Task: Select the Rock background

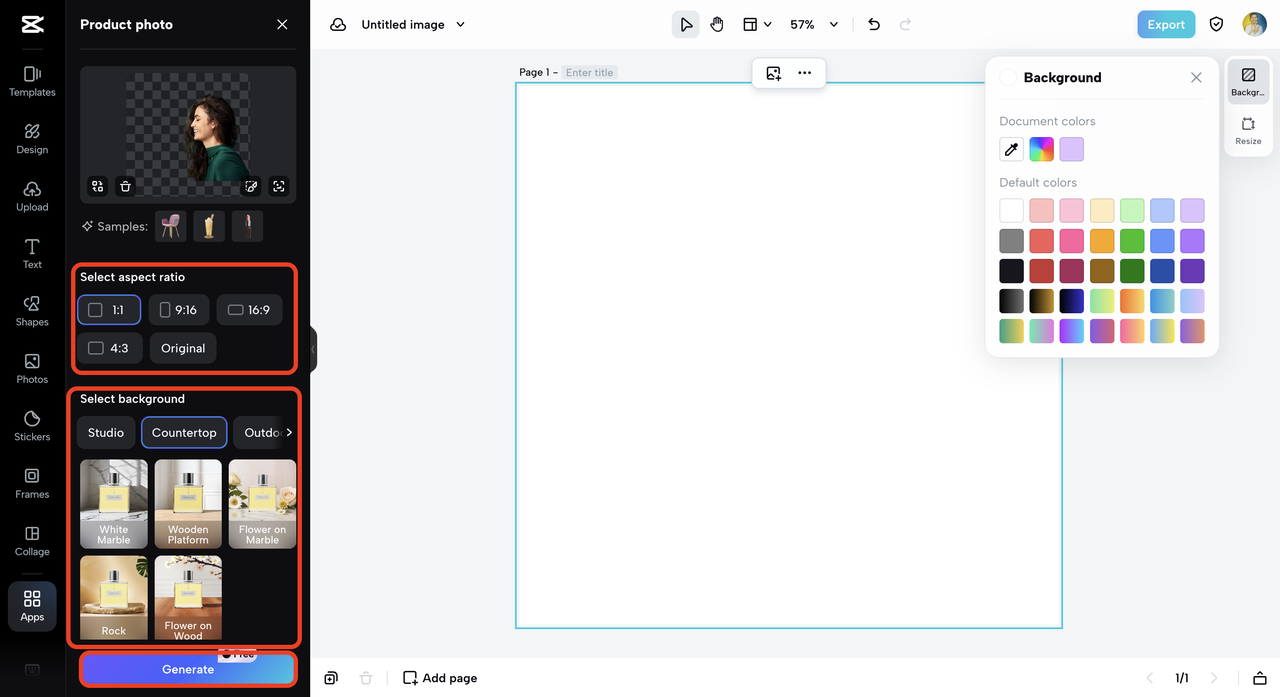Action: coord(114,598)
